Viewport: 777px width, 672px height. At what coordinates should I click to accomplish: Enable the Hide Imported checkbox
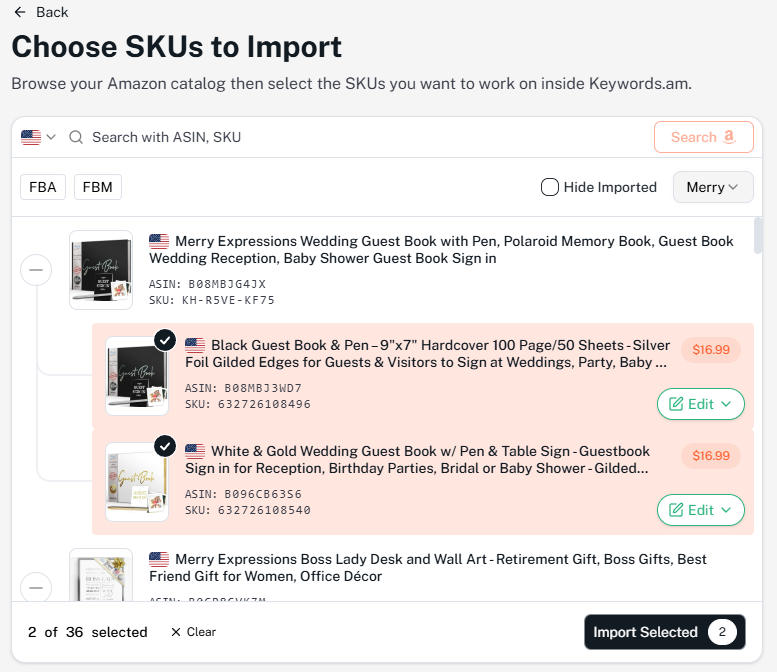550,187
